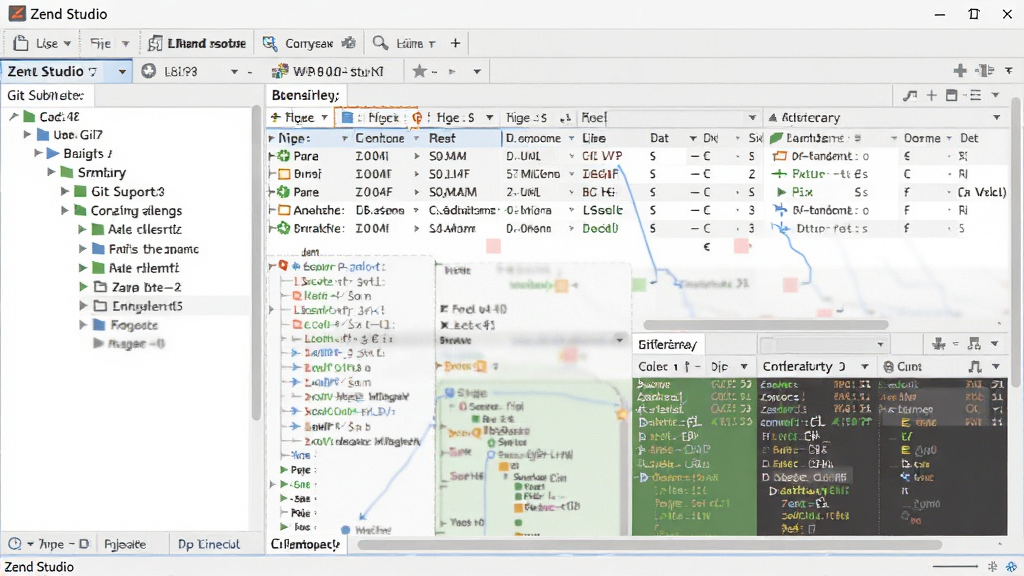Click the plus icon in Bensirley panel header
This screenshot has width=1024, height=576.
pos(932,96)
